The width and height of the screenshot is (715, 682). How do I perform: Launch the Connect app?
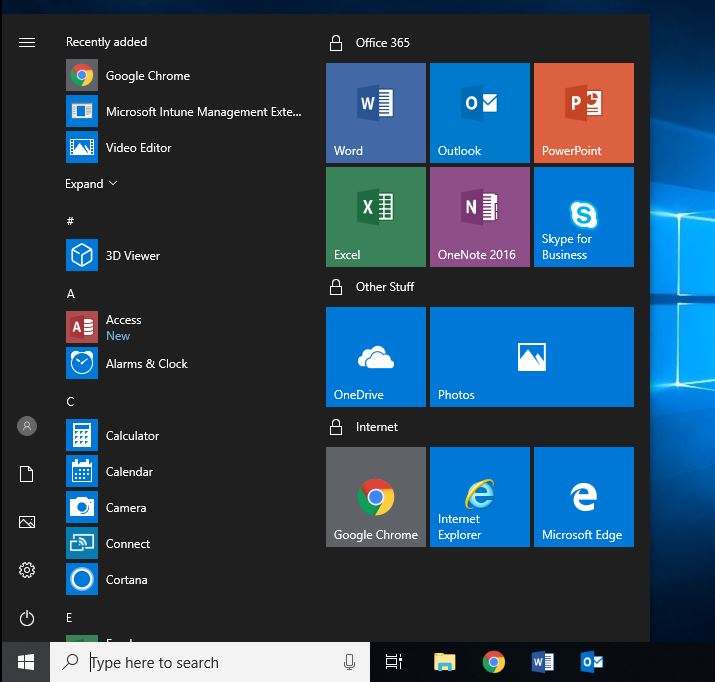185,543
